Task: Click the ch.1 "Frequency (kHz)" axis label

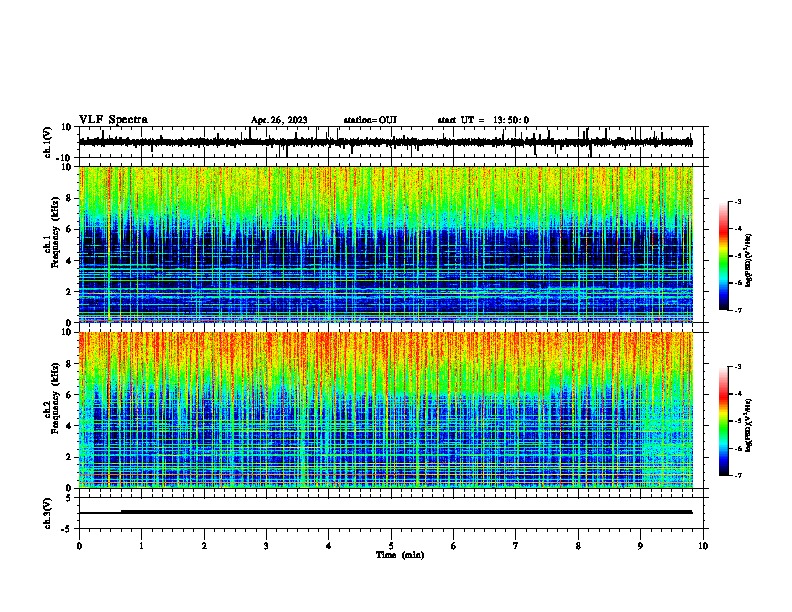Action: (55, 232)
